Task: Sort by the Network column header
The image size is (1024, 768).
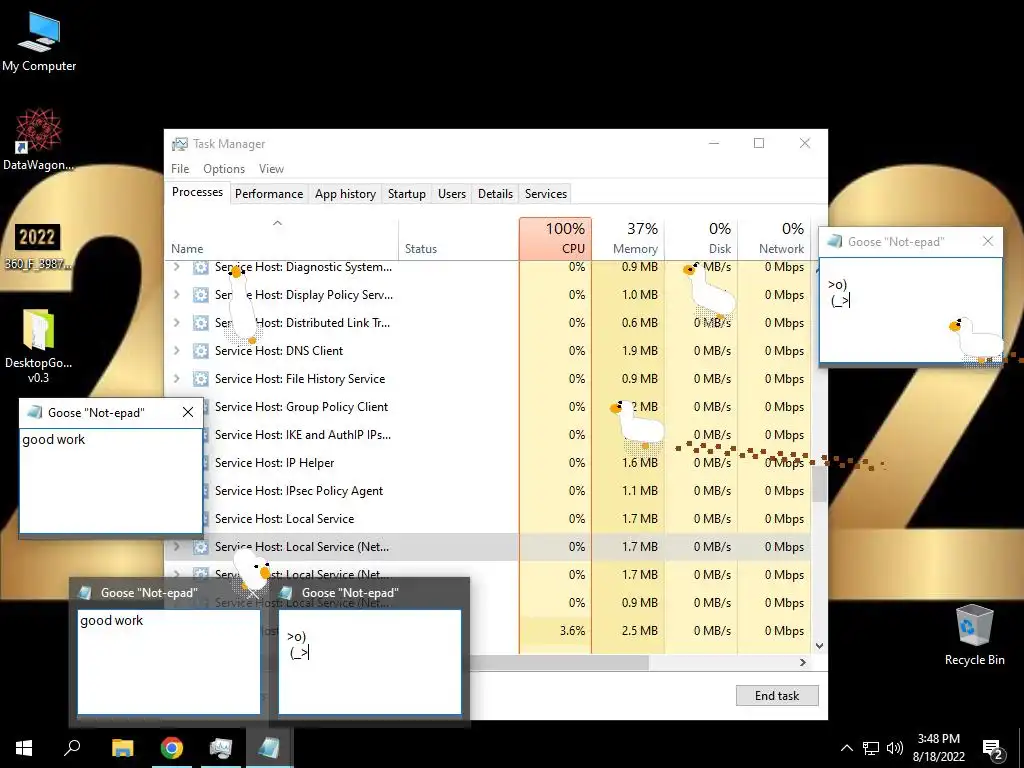Action: click(774, 238)
